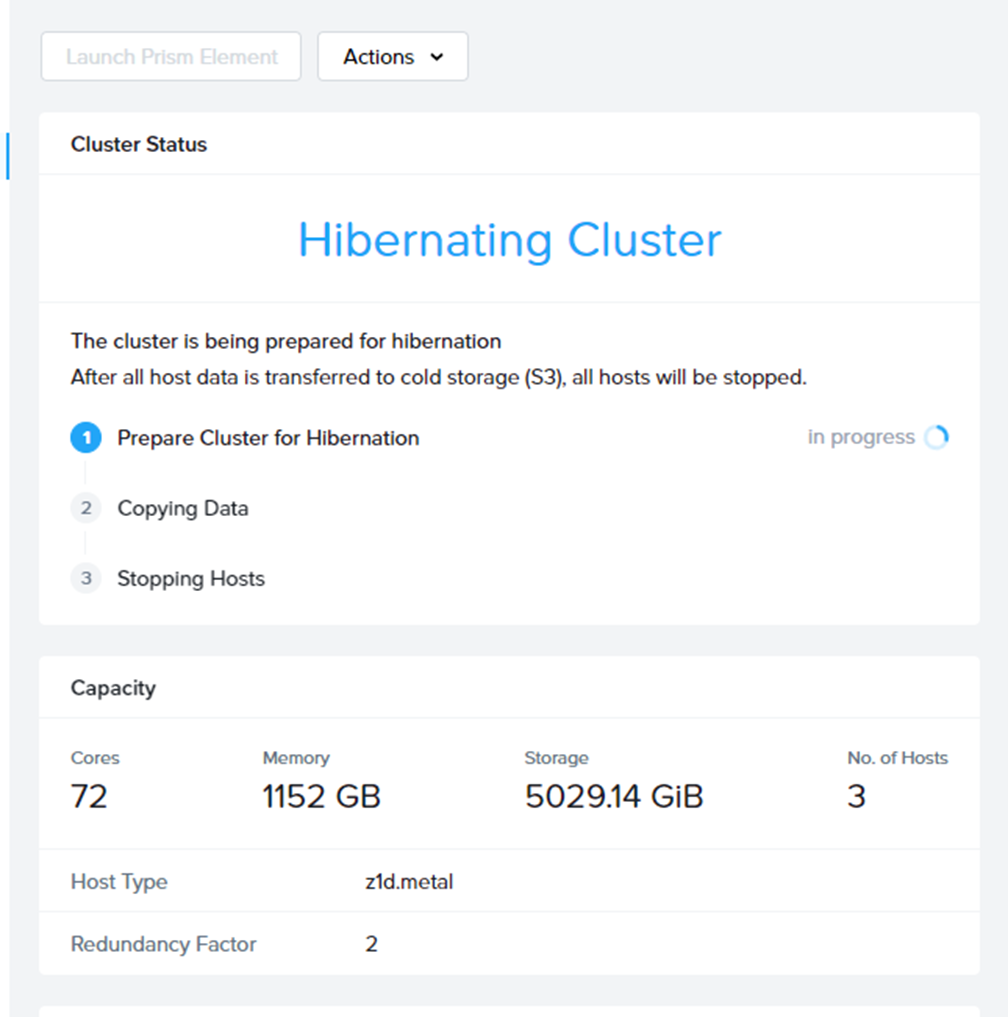The height and width of the screenshot is (1017, 1008).
Task: Click the Cores value 72
Action: 89,796
